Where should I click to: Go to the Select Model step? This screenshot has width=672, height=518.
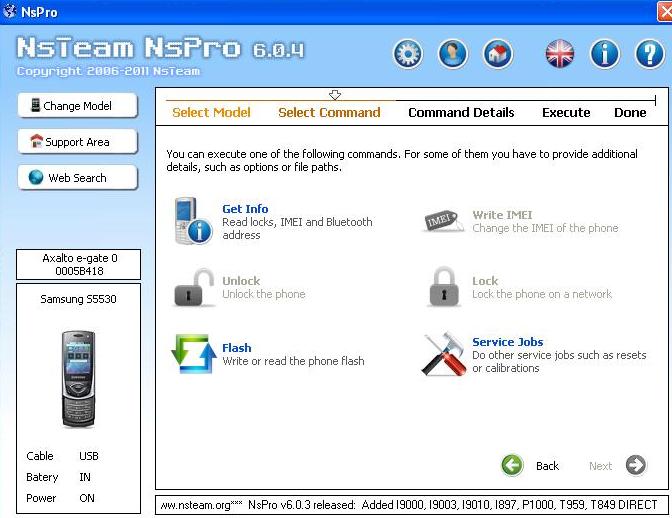pyautogui.click(x=211, y=112)
